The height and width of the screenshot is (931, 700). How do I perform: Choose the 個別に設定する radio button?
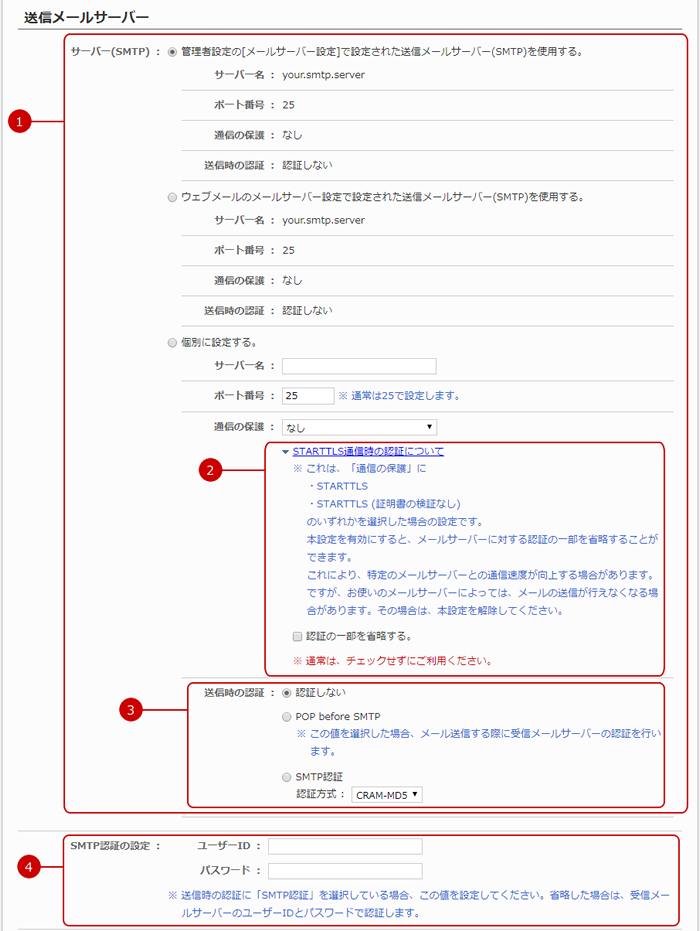tap(173, 343)
